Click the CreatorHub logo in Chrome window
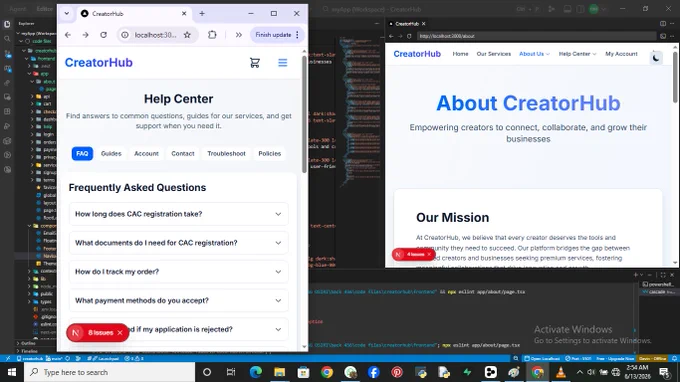Screen dimensions: 680x382 pos(98,62)
